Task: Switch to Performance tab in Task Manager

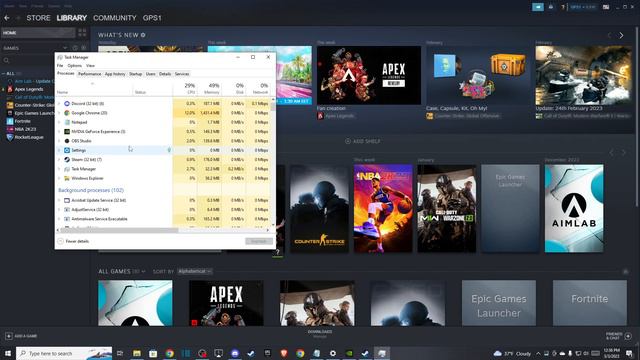Action: pos(89,74)
